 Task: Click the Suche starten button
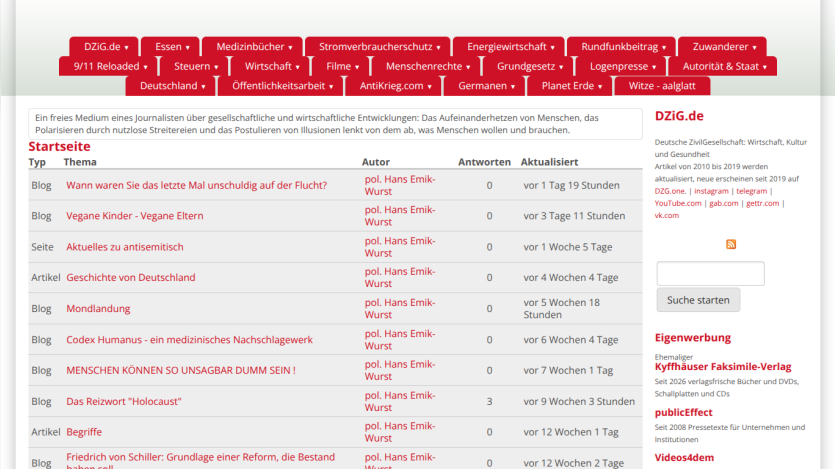(x=698, y=300)
